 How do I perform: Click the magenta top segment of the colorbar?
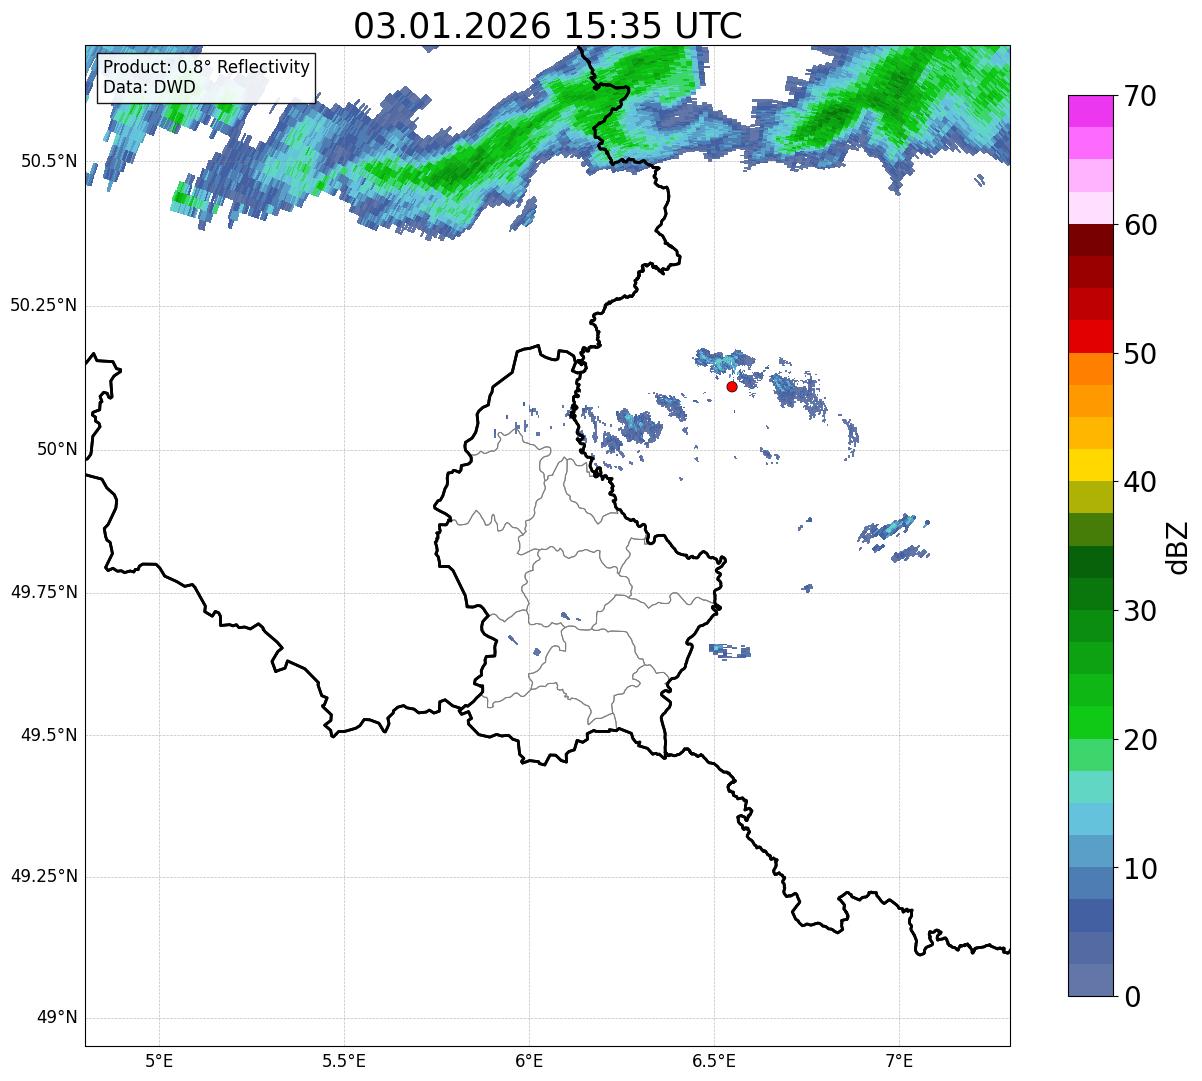tap(1090, 111)
